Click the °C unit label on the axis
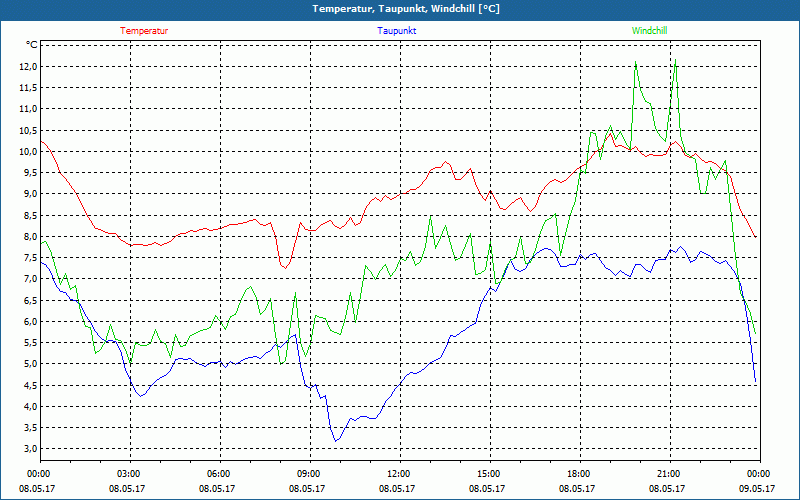Viewport: 800px width, 500px height. tap(32, 45)
